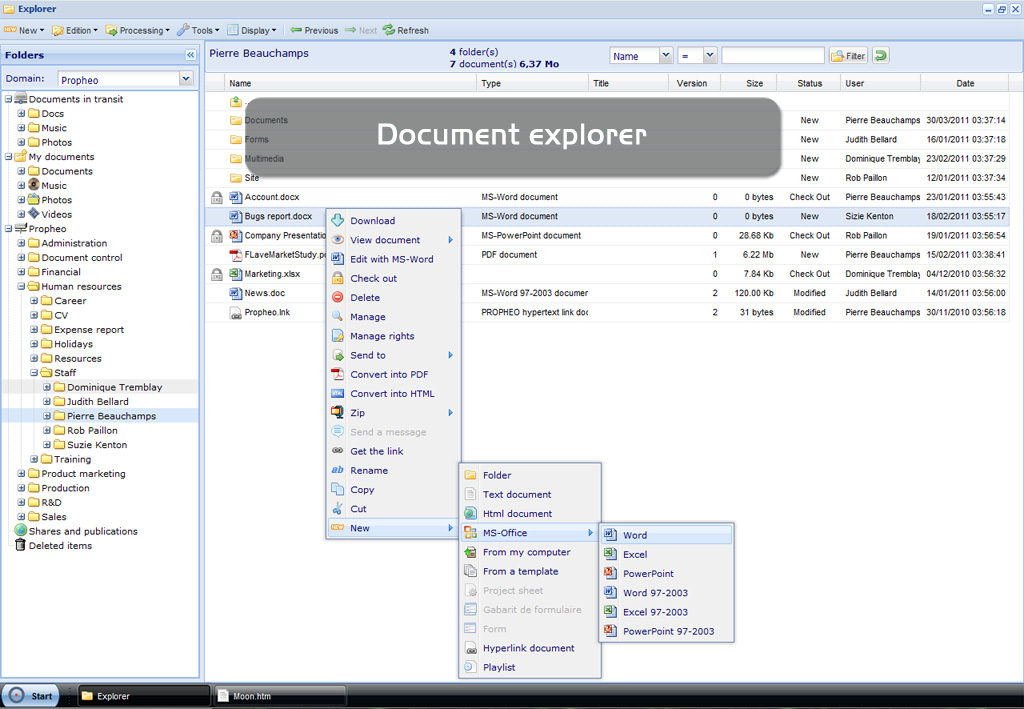Click the filter value text field
The image size is (1024, 709).
773,56
